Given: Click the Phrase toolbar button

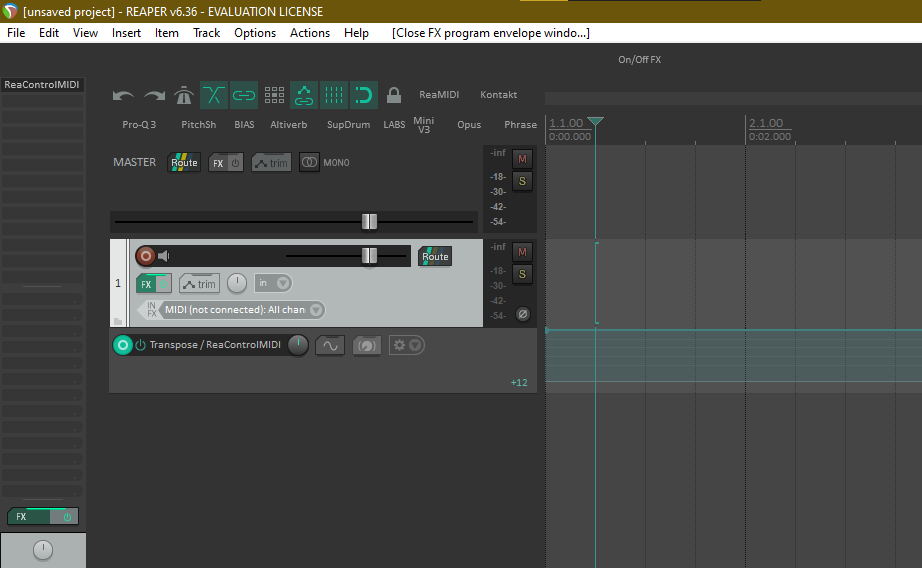Looking at the screenshot, I should click(x=520, y=125).
